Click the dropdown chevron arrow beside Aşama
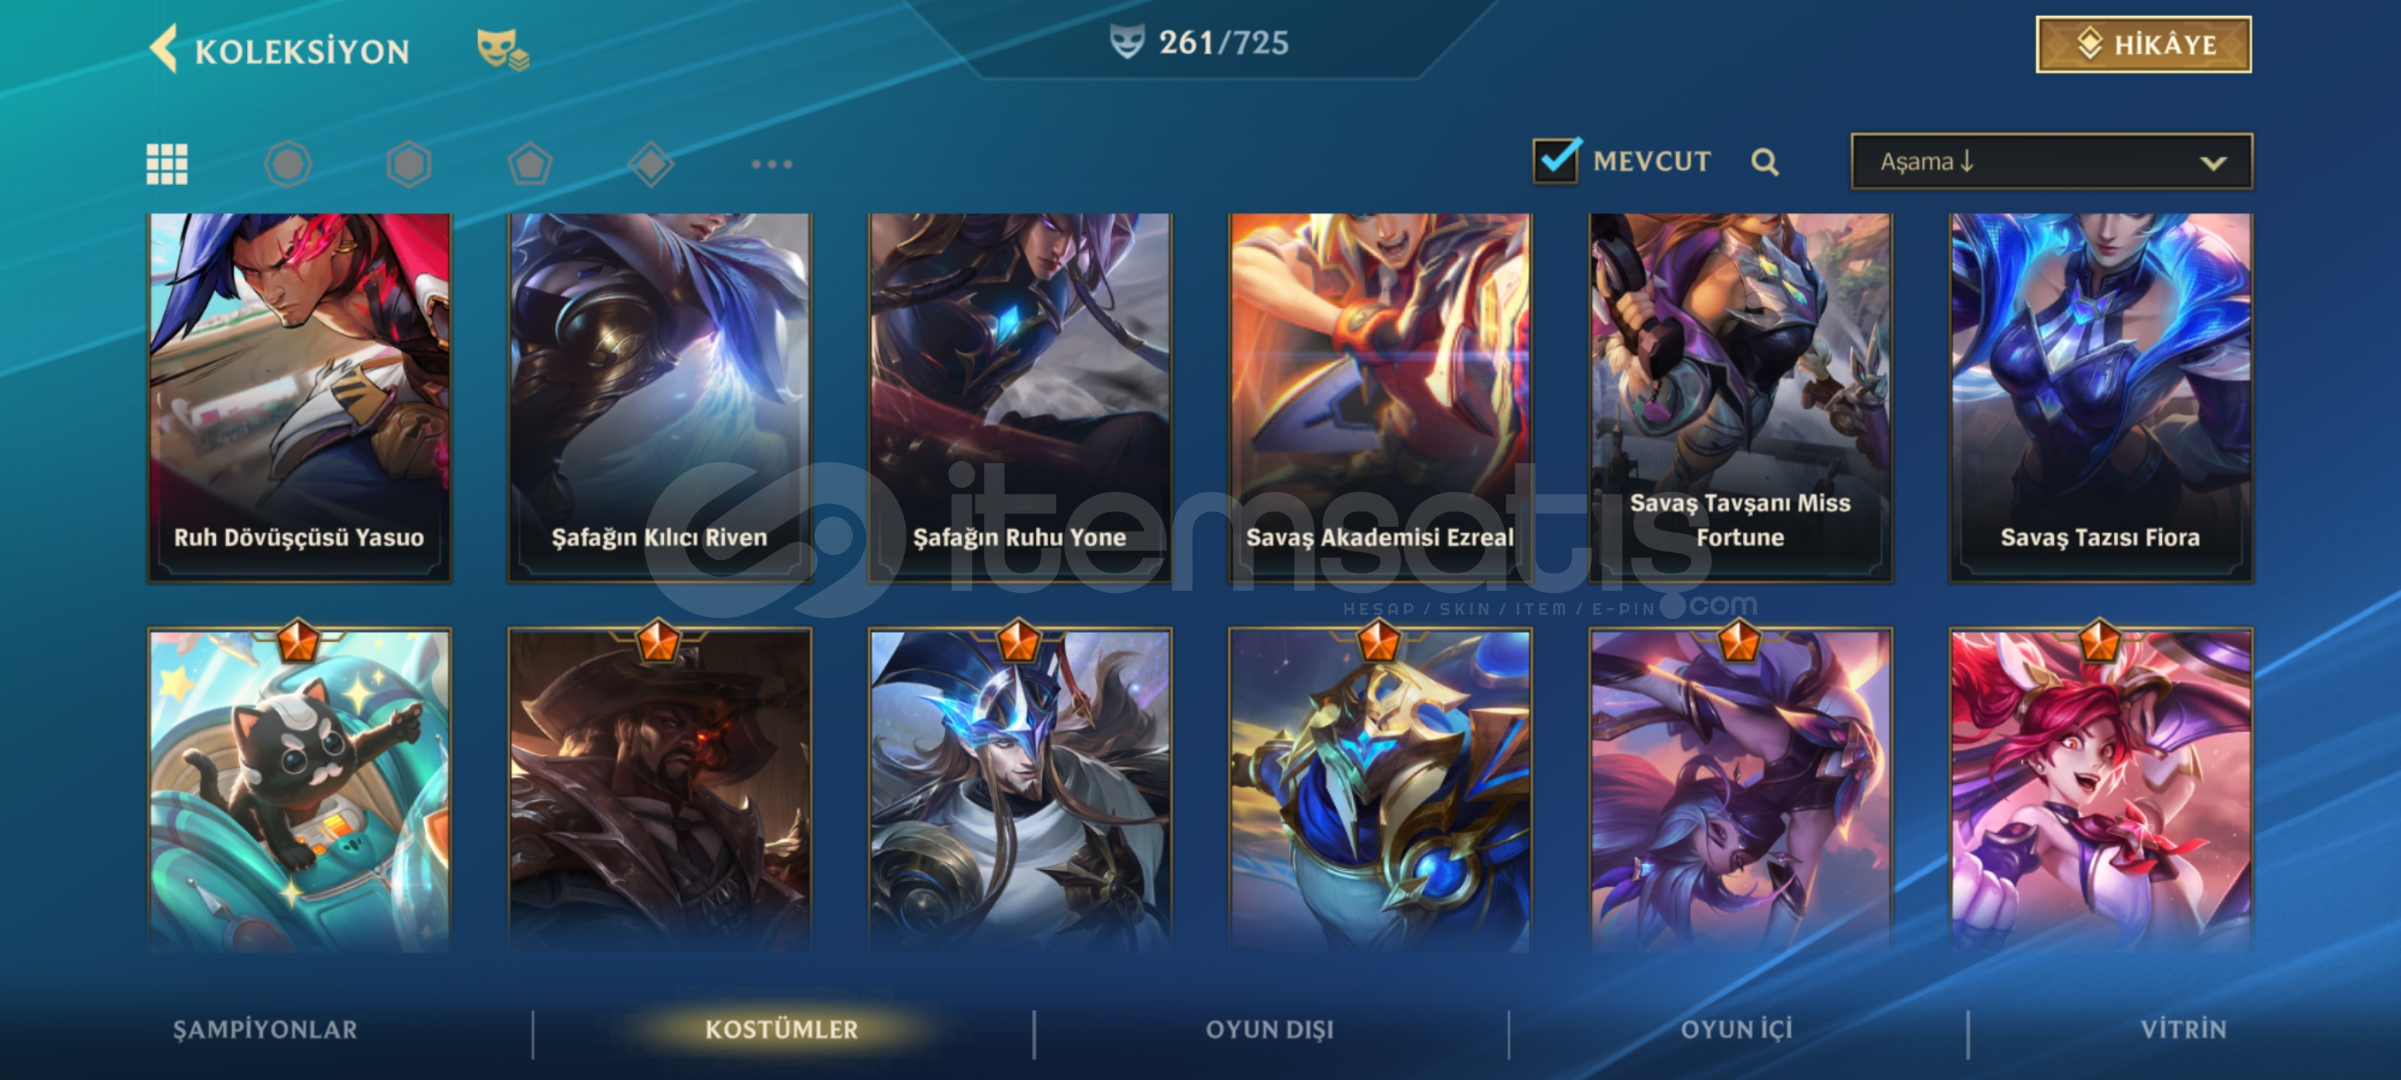The image size is (2401, 1080). tap(2213, 163)
